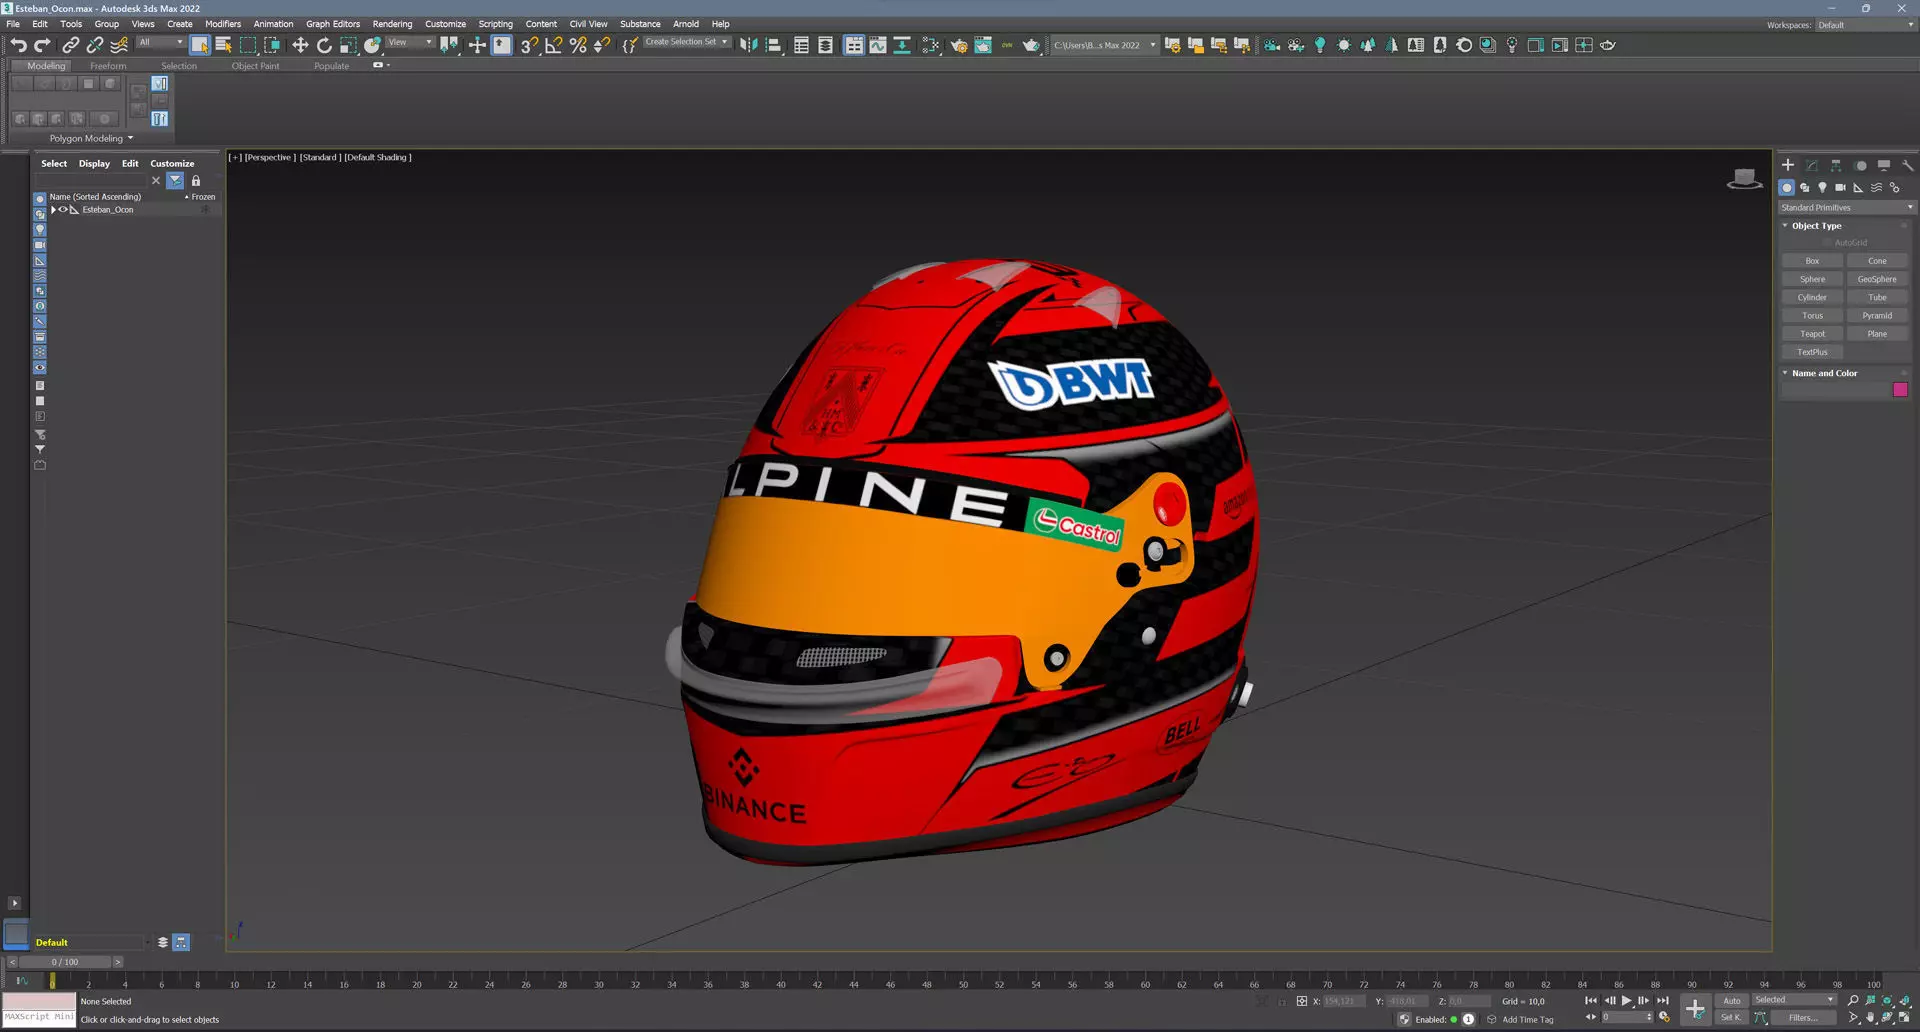Select the Select and Scale tool

pyautogui.click(x=348, y=45)
